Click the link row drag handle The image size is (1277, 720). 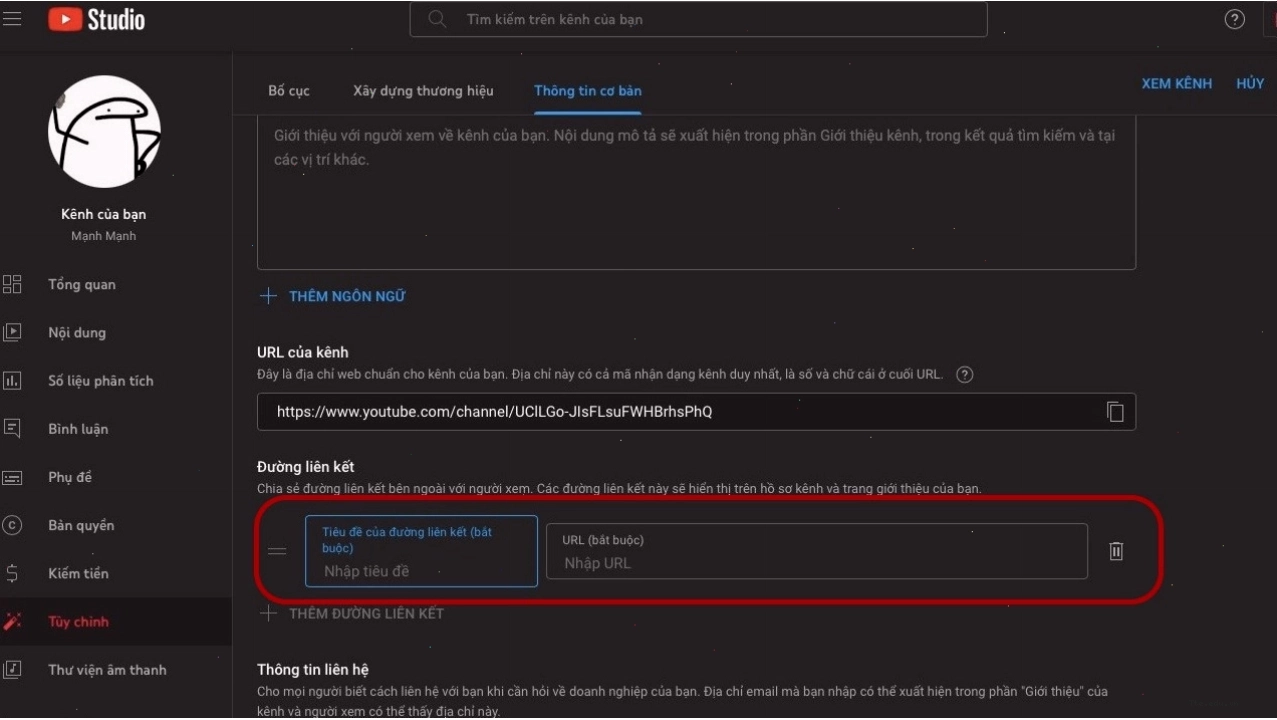(x=277, y=551)
